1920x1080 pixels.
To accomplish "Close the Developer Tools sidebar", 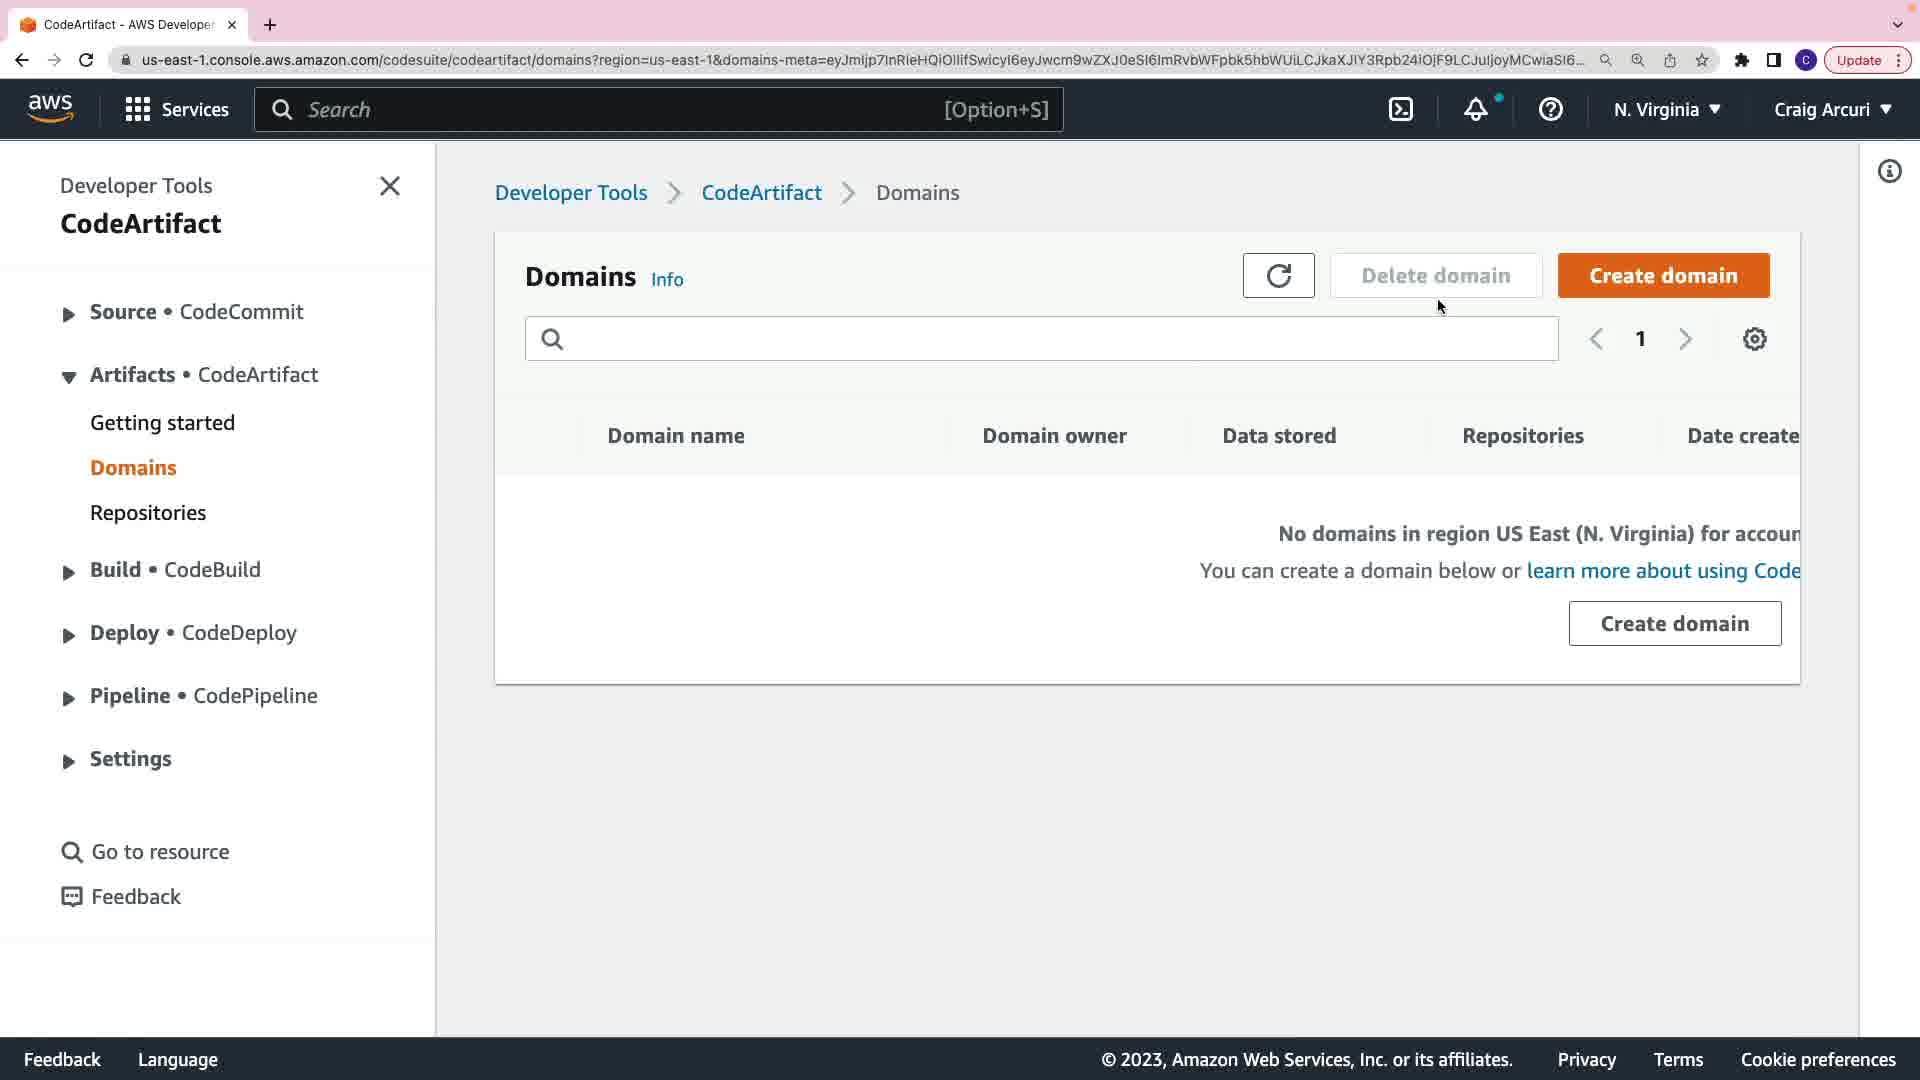I will coord(390,186).
